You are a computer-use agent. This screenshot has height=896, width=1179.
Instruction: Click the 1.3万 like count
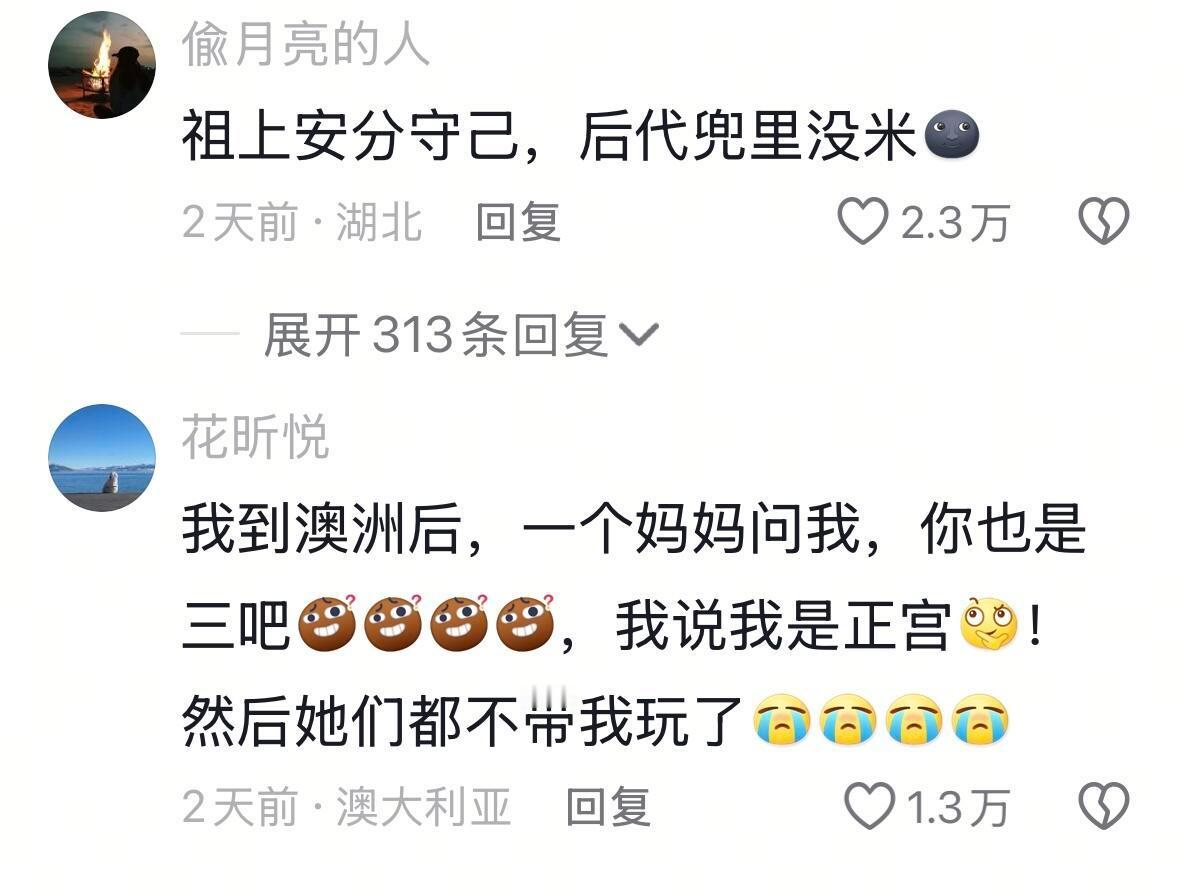point(957,807)
